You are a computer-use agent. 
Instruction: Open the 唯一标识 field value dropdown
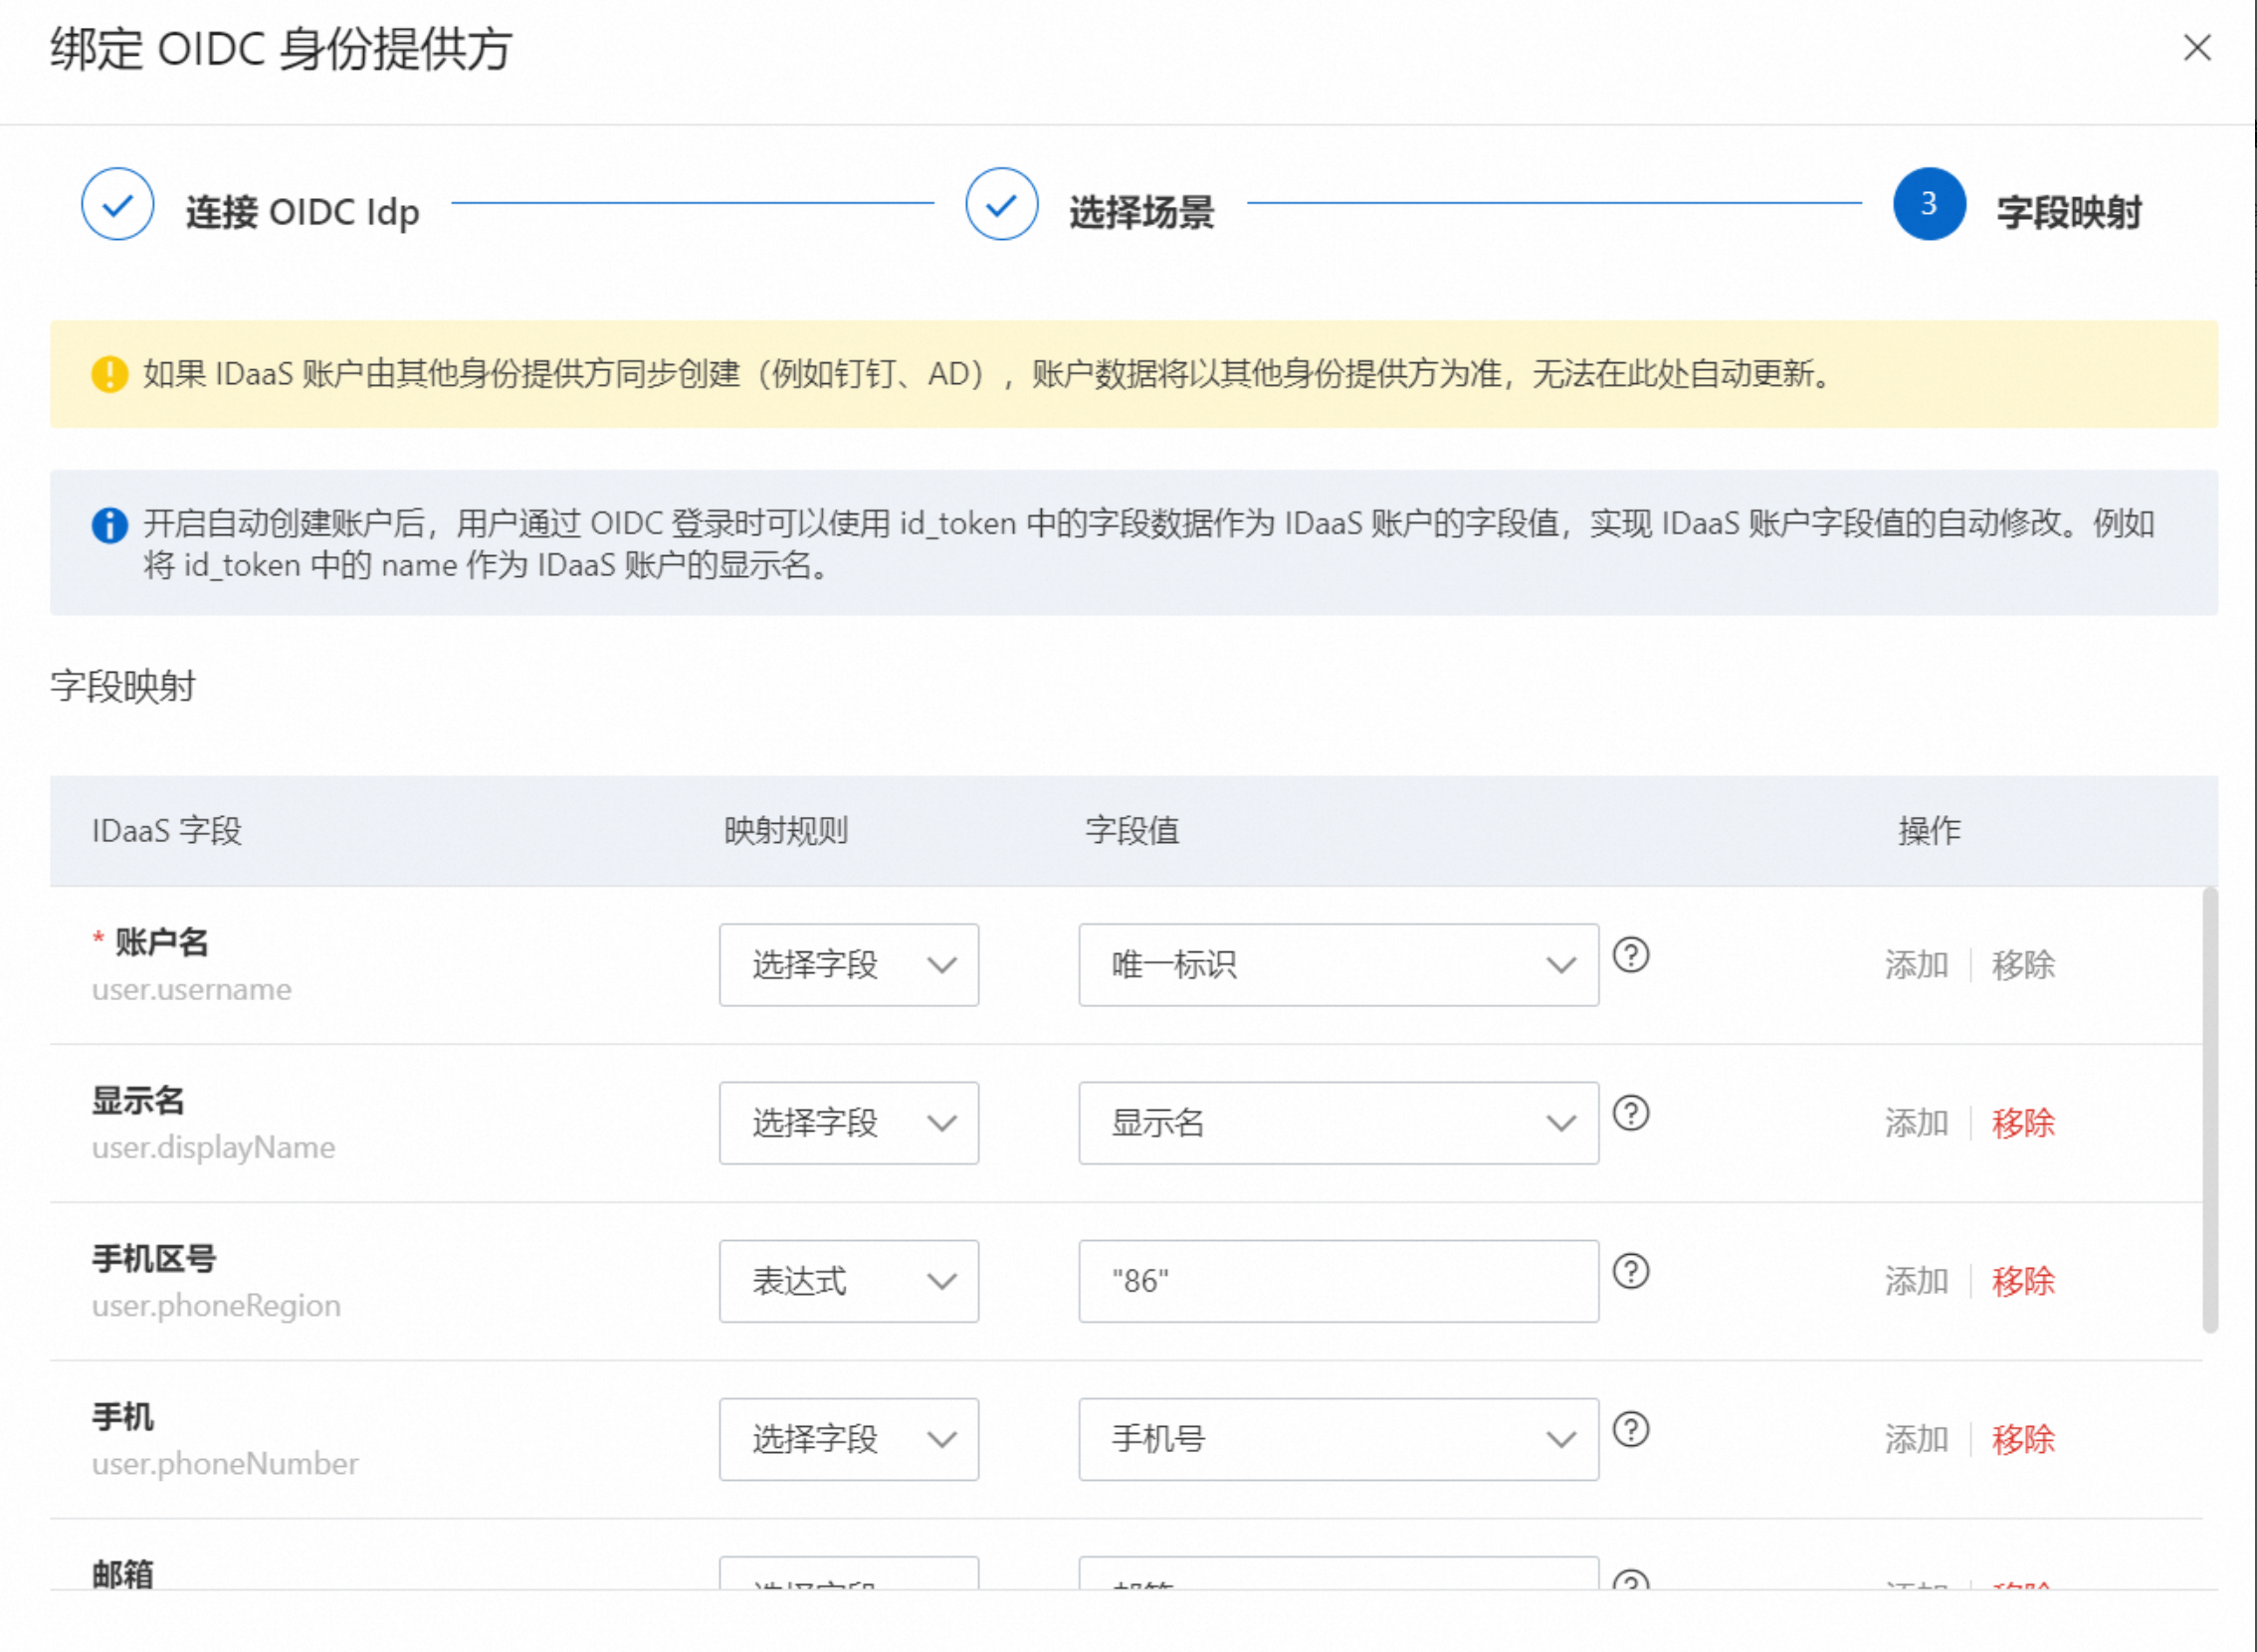(1337, 965)
